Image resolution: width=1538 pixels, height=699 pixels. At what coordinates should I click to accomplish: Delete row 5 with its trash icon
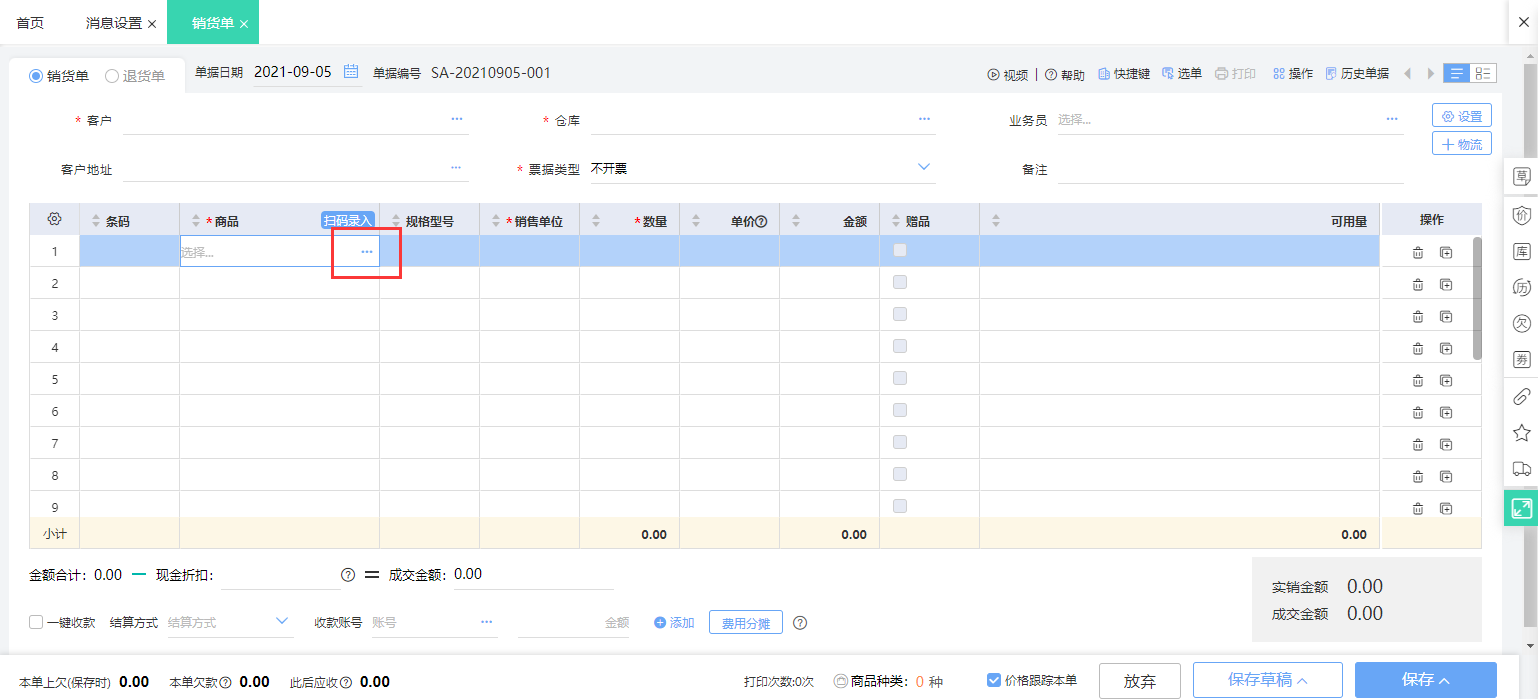click(x=1417, y=381)
